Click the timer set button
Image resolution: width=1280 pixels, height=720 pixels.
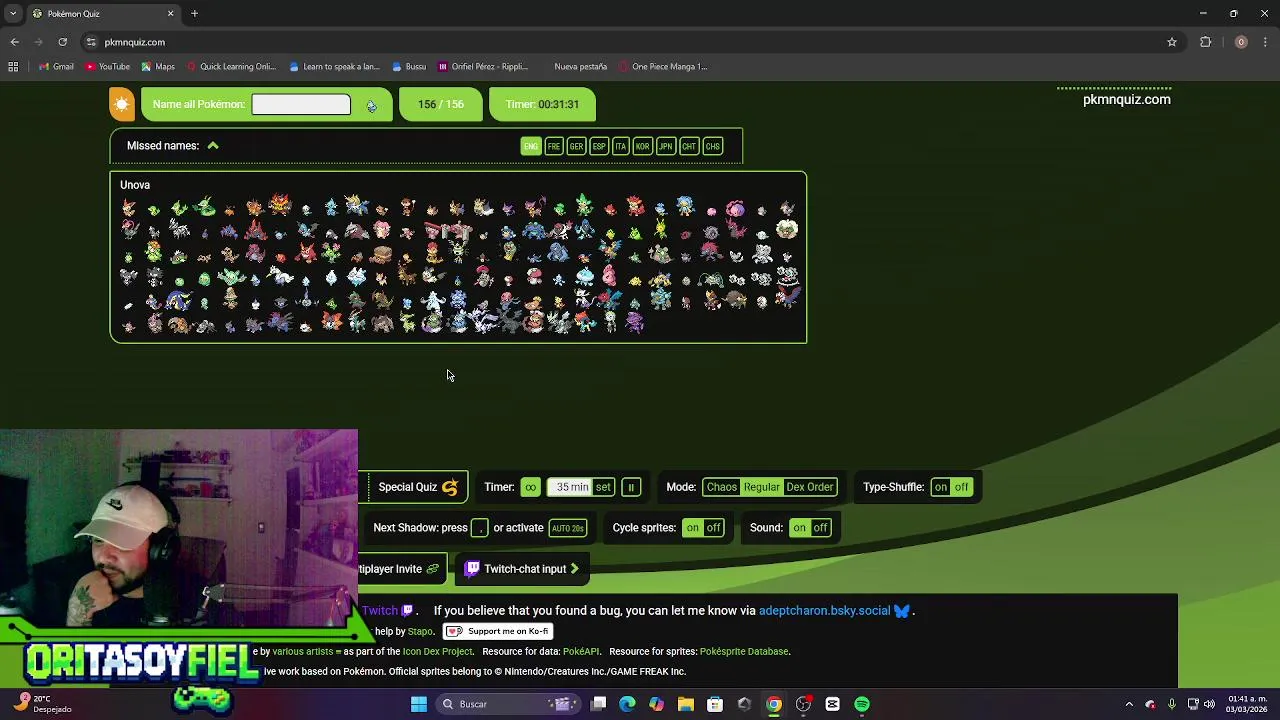click(x=603, y=487)
